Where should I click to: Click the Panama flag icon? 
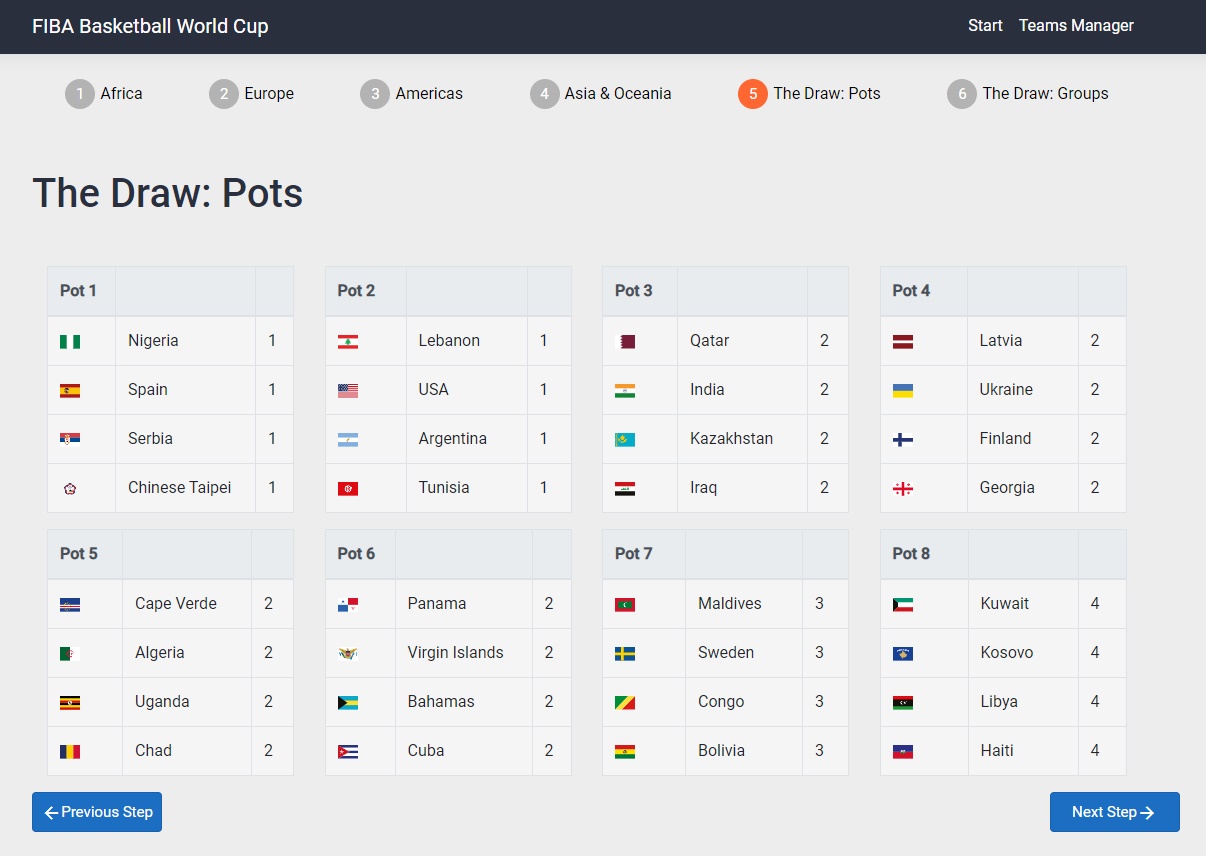click(348, 604)
